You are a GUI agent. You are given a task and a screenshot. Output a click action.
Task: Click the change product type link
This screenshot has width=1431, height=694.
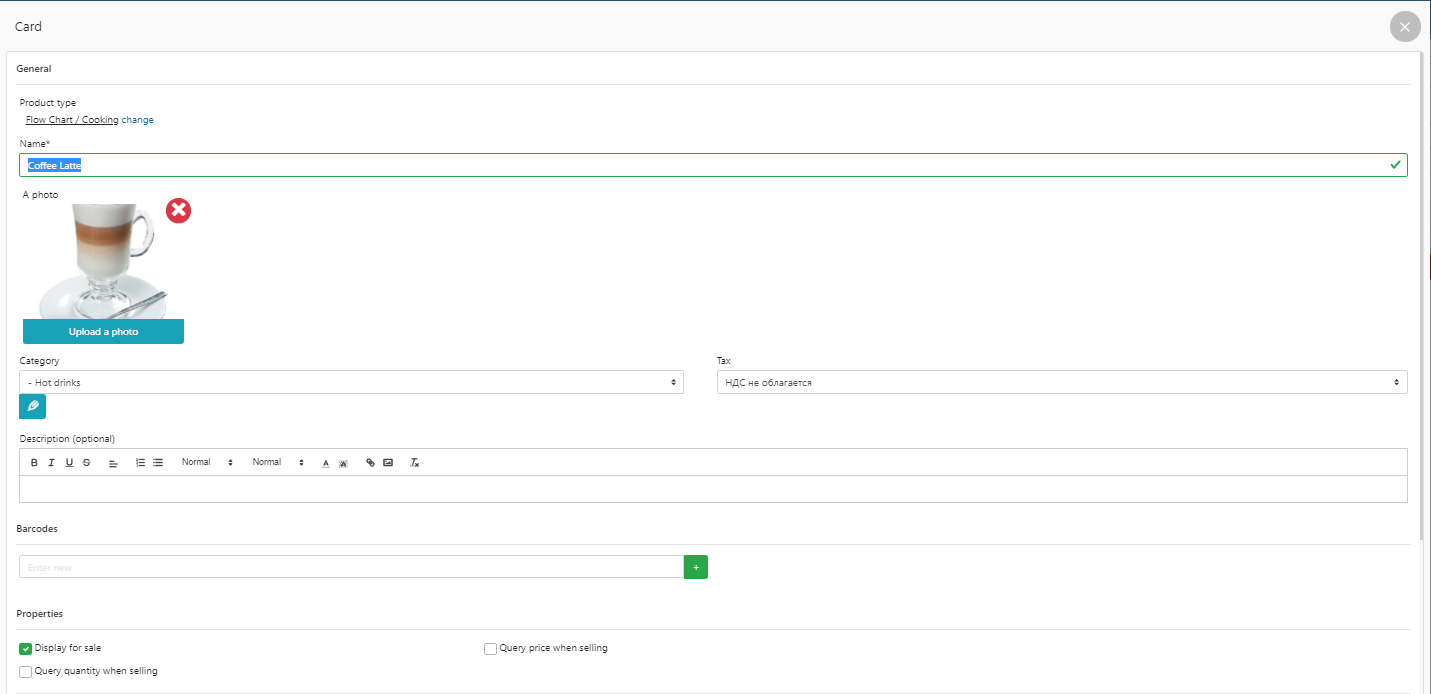138,120
